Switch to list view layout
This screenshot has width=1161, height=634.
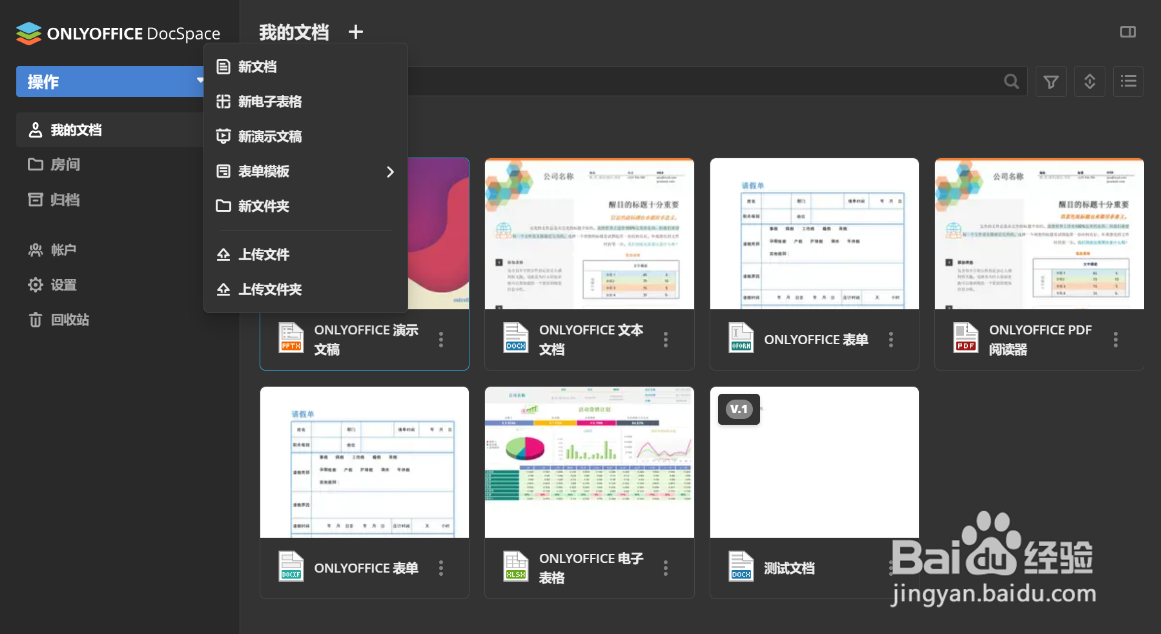pyautogui.click(x=1128, y=81)
